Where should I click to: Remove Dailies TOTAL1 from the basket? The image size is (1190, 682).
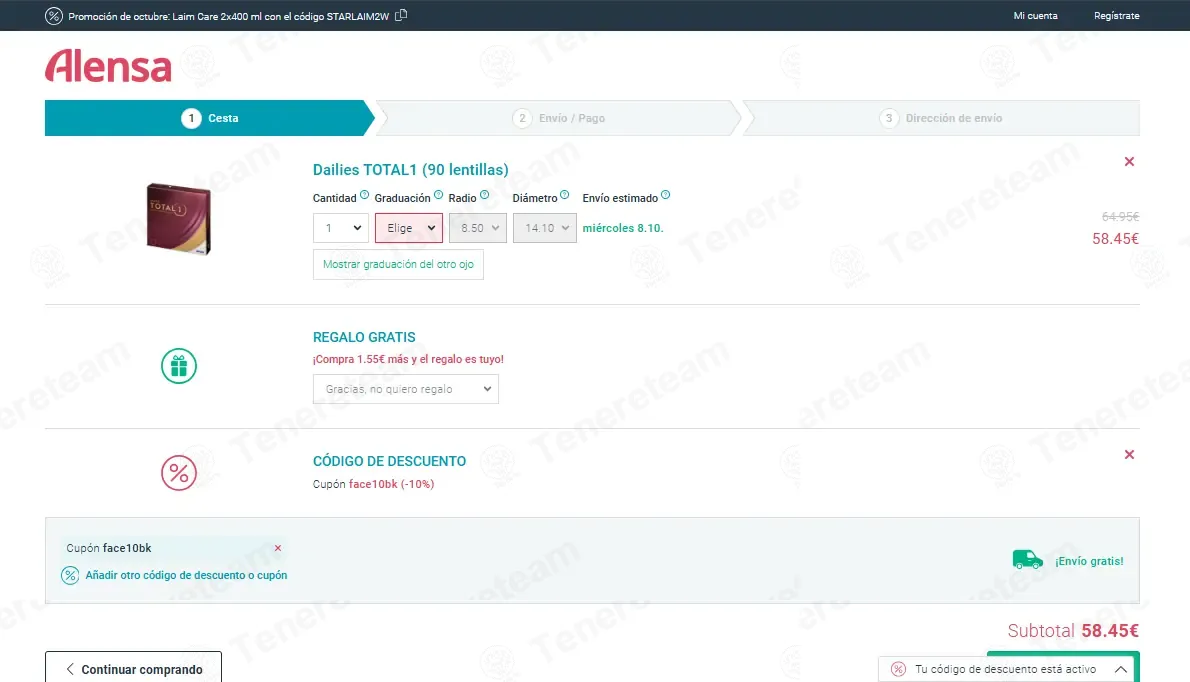1129,162
